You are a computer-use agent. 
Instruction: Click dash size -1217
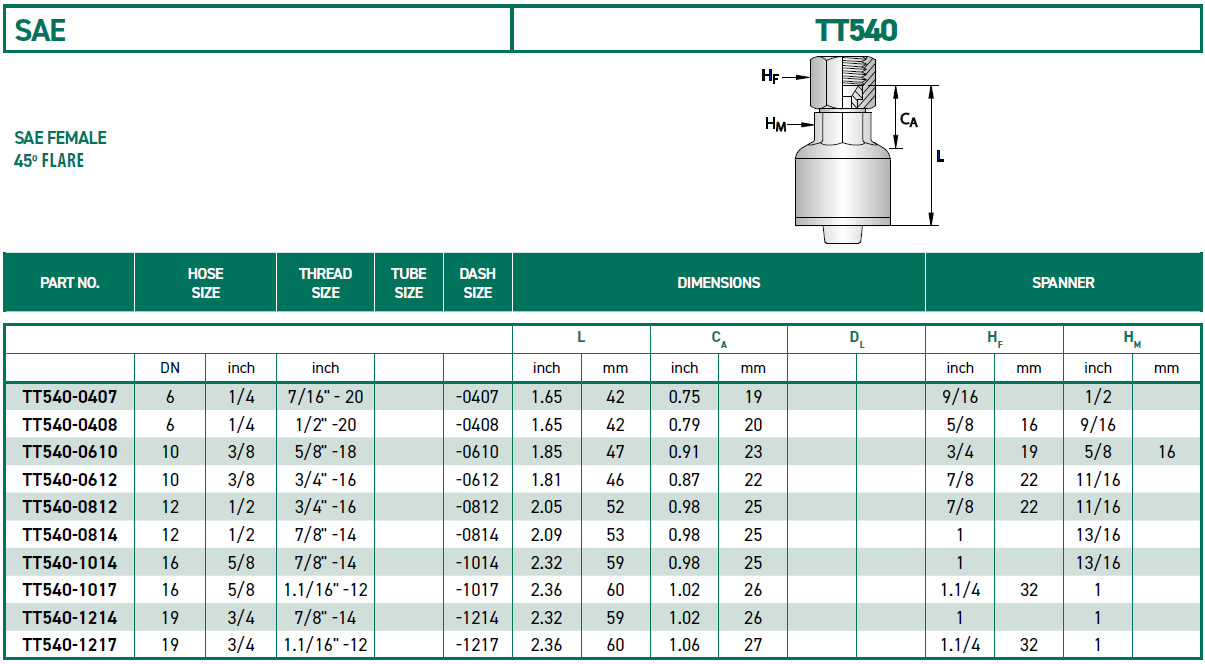click(477, 645)
